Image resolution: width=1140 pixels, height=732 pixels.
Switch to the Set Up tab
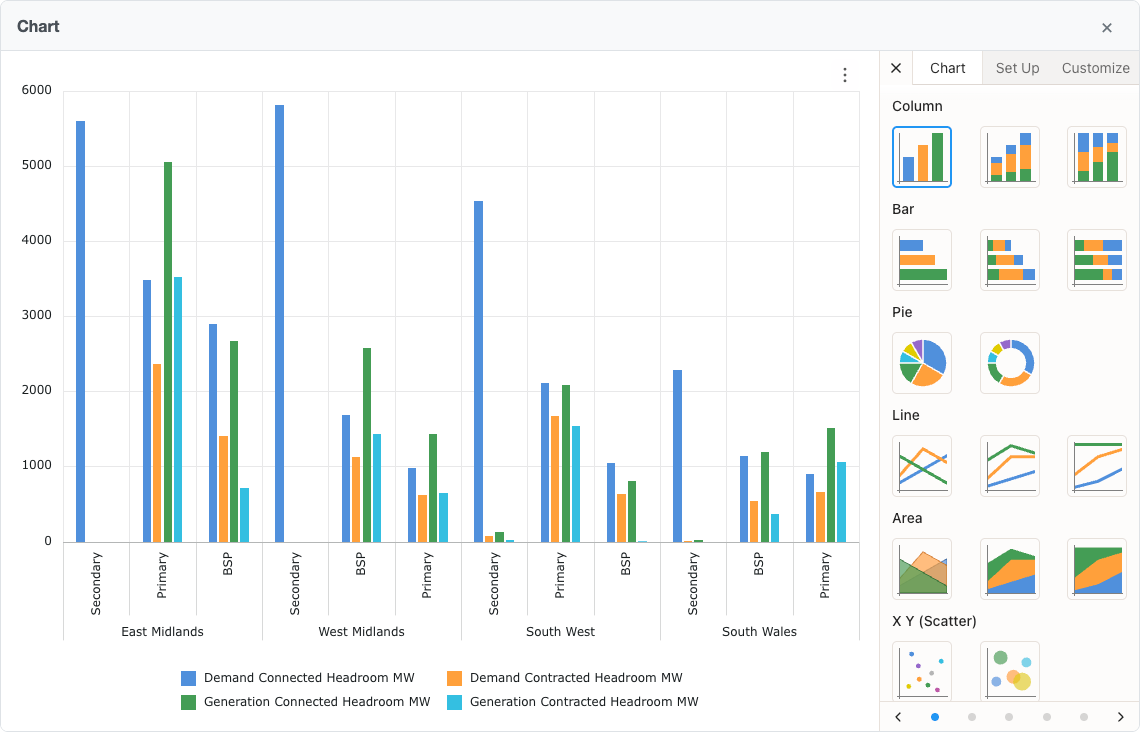pyautogui.click(x=1017, y=68)
